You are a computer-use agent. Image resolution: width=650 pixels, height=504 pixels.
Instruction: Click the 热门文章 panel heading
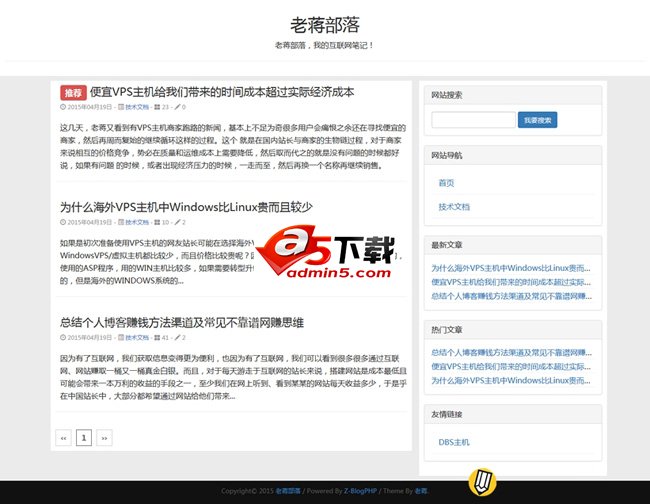click(513, 330)
